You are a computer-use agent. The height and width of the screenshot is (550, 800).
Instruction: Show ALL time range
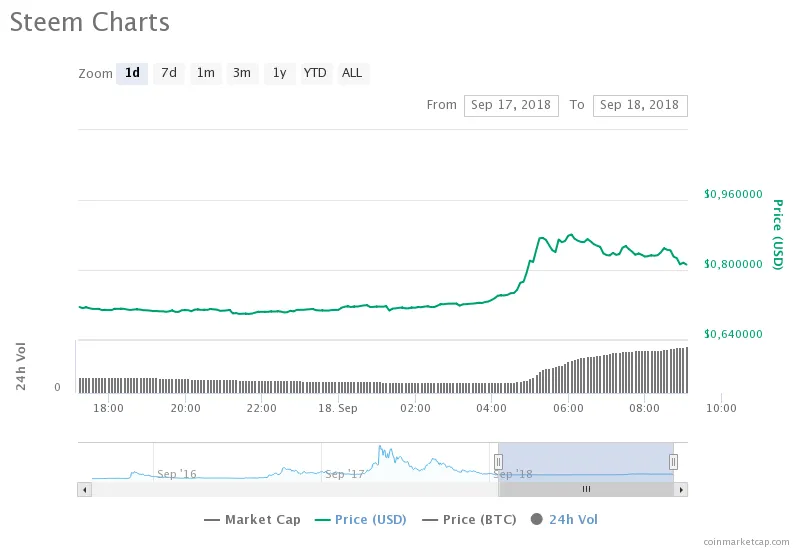coord(353,73)
